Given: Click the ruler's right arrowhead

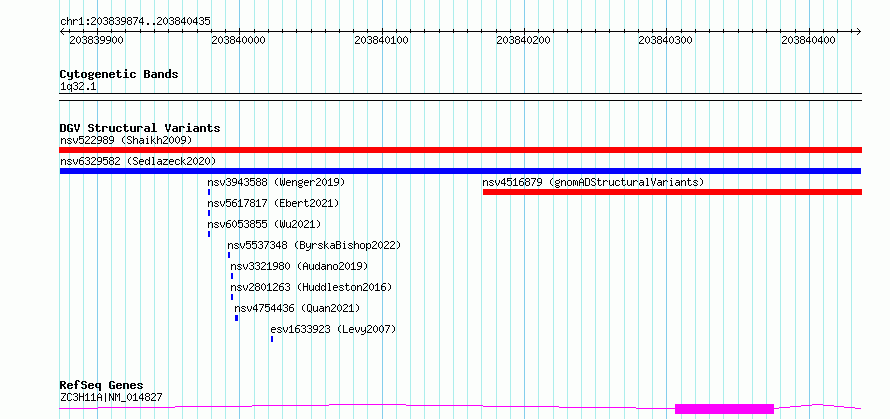Looking at the screenshot, I should [x=858, y=32].
